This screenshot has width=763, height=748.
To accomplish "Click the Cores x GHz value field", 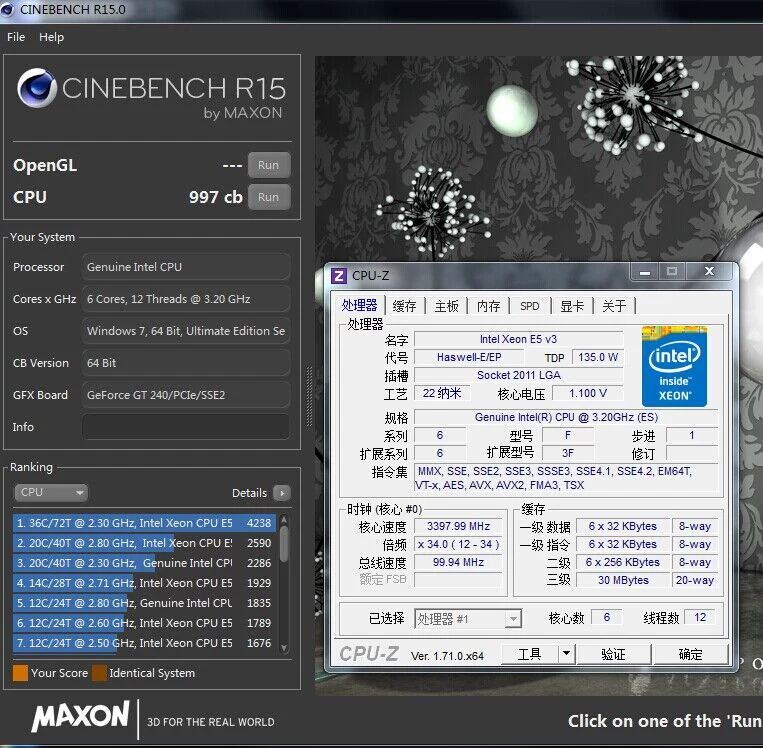I will 186,299.
